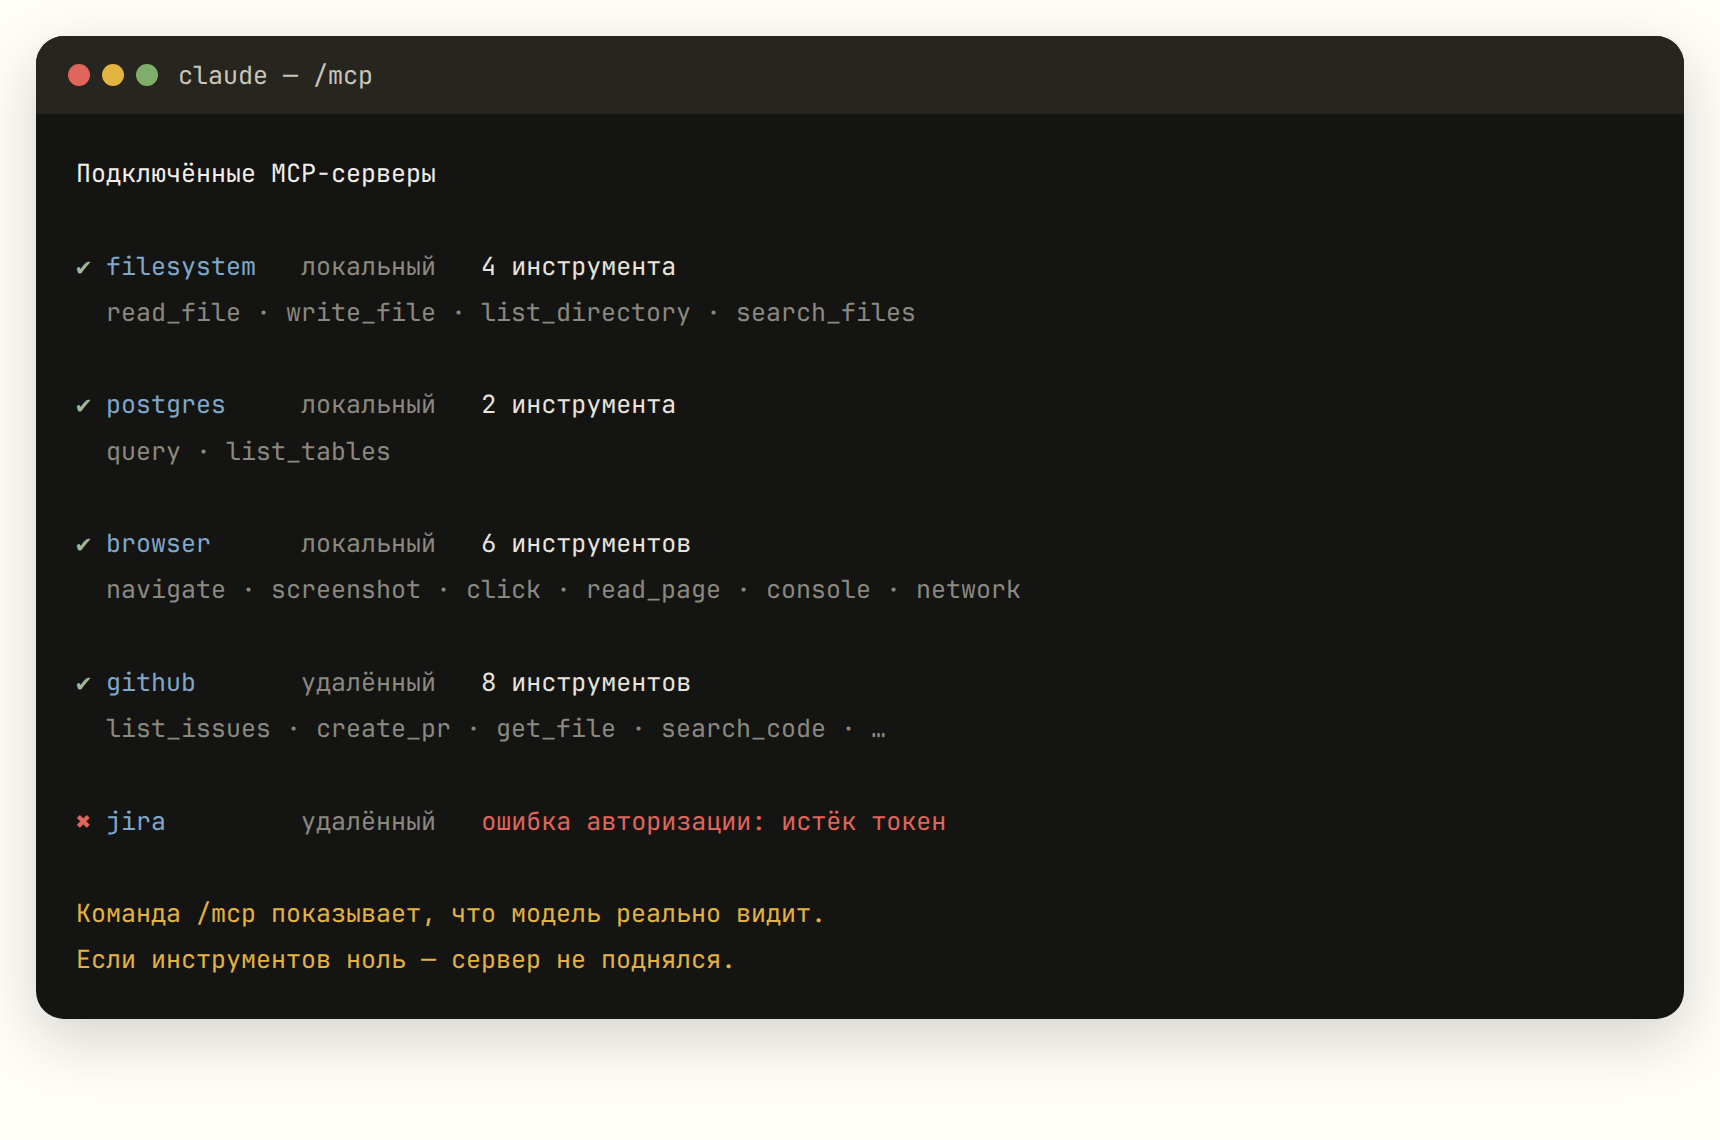Click the "2 инструмента" count for postgres
The image size is (1720, 1140).
click(x=578, y=405)
